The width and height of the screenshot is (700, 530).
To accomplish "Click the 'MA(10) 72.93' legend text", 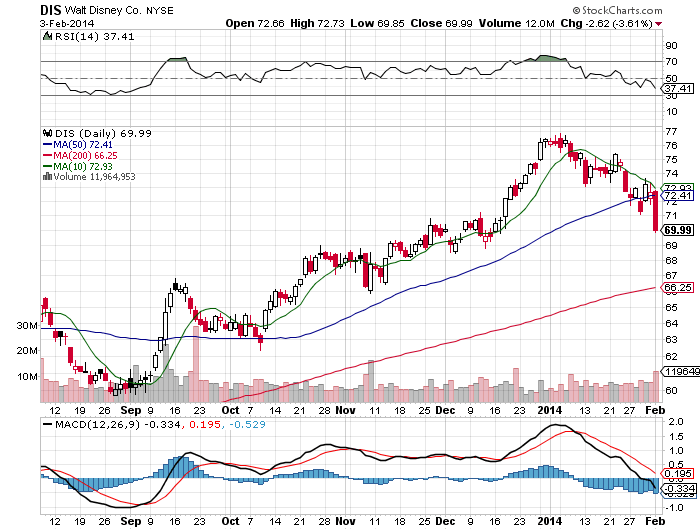I will [83, 167].
